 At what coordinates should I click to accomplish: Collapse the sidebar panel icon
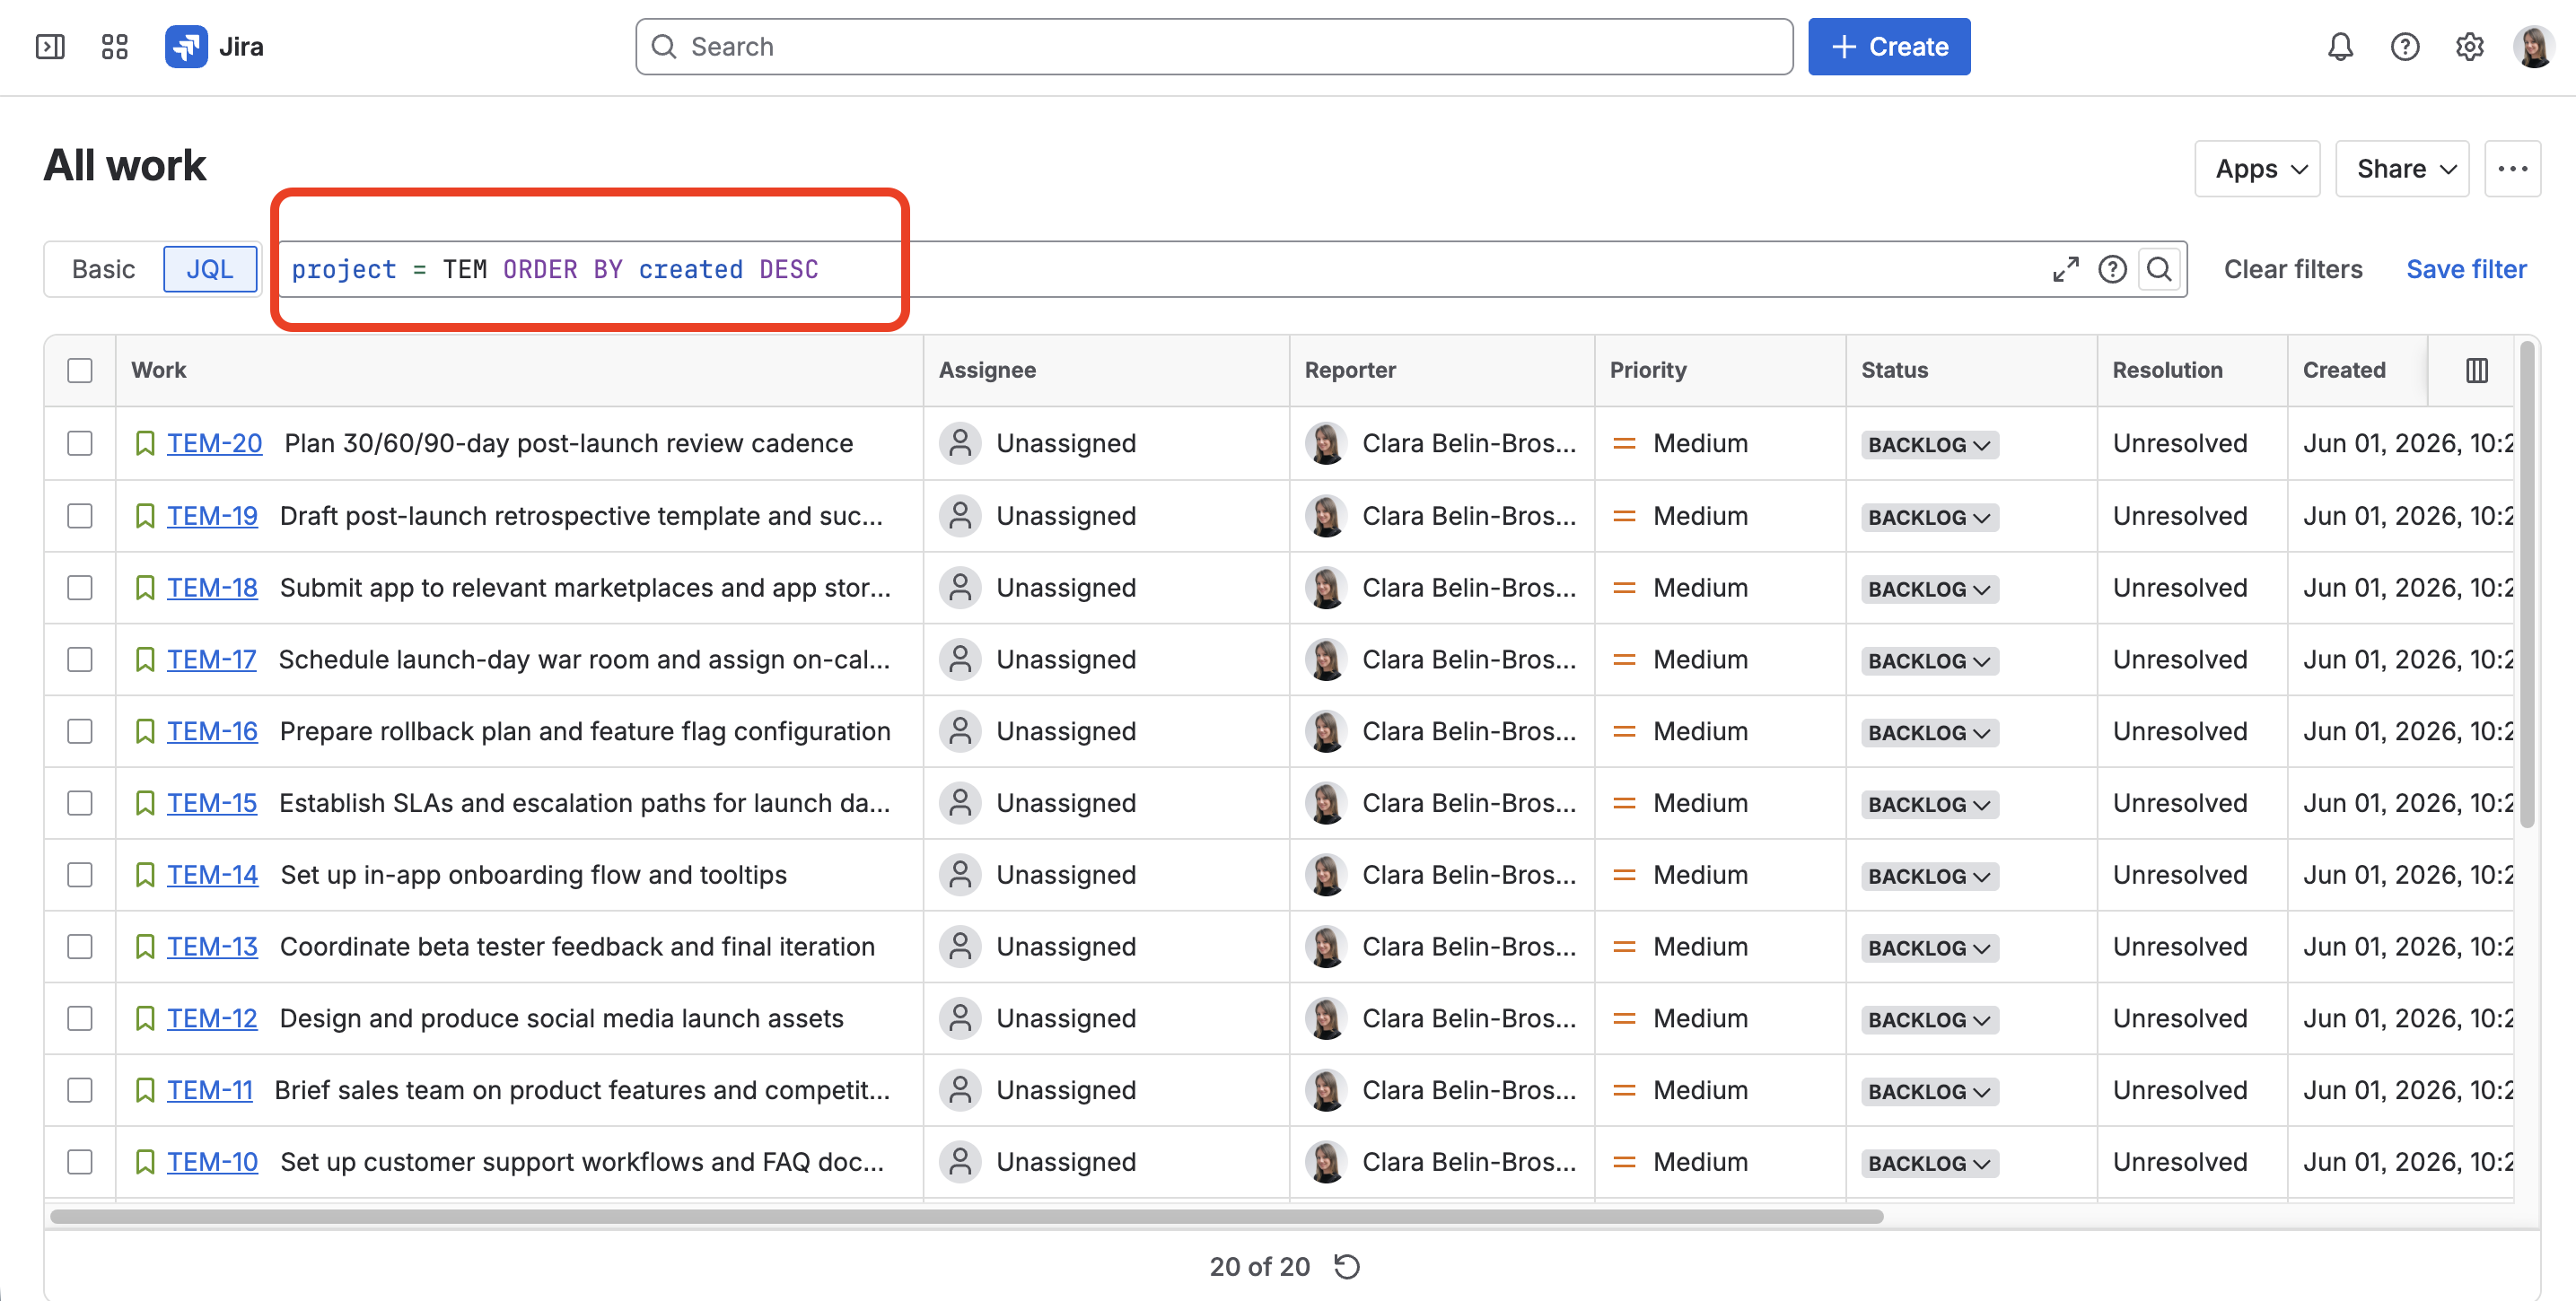tap(50, 47)
